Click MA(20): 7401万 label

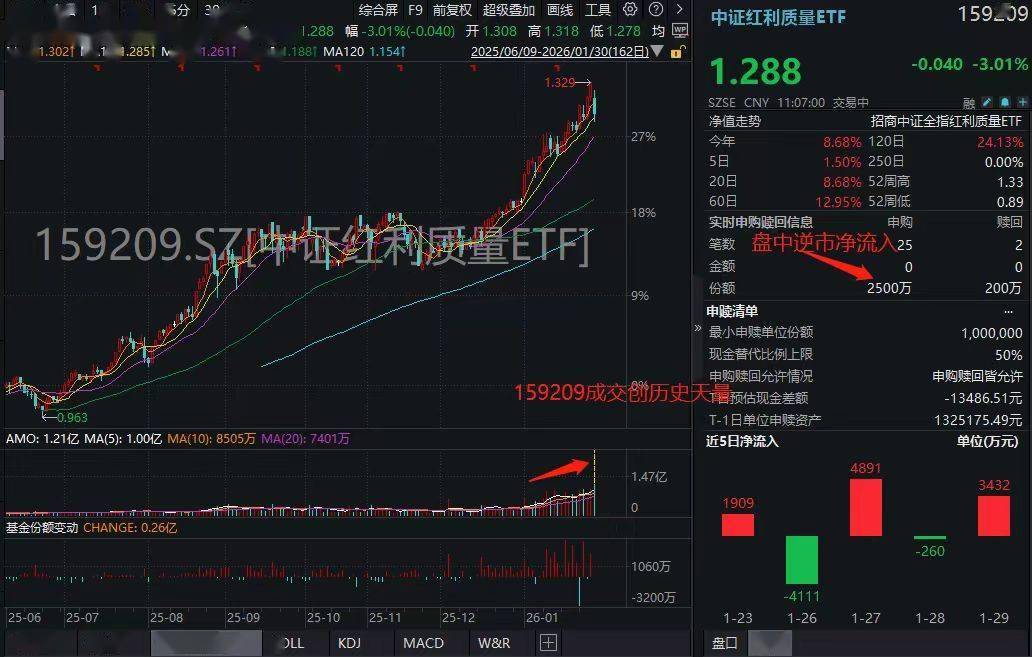tap(305, 438)
